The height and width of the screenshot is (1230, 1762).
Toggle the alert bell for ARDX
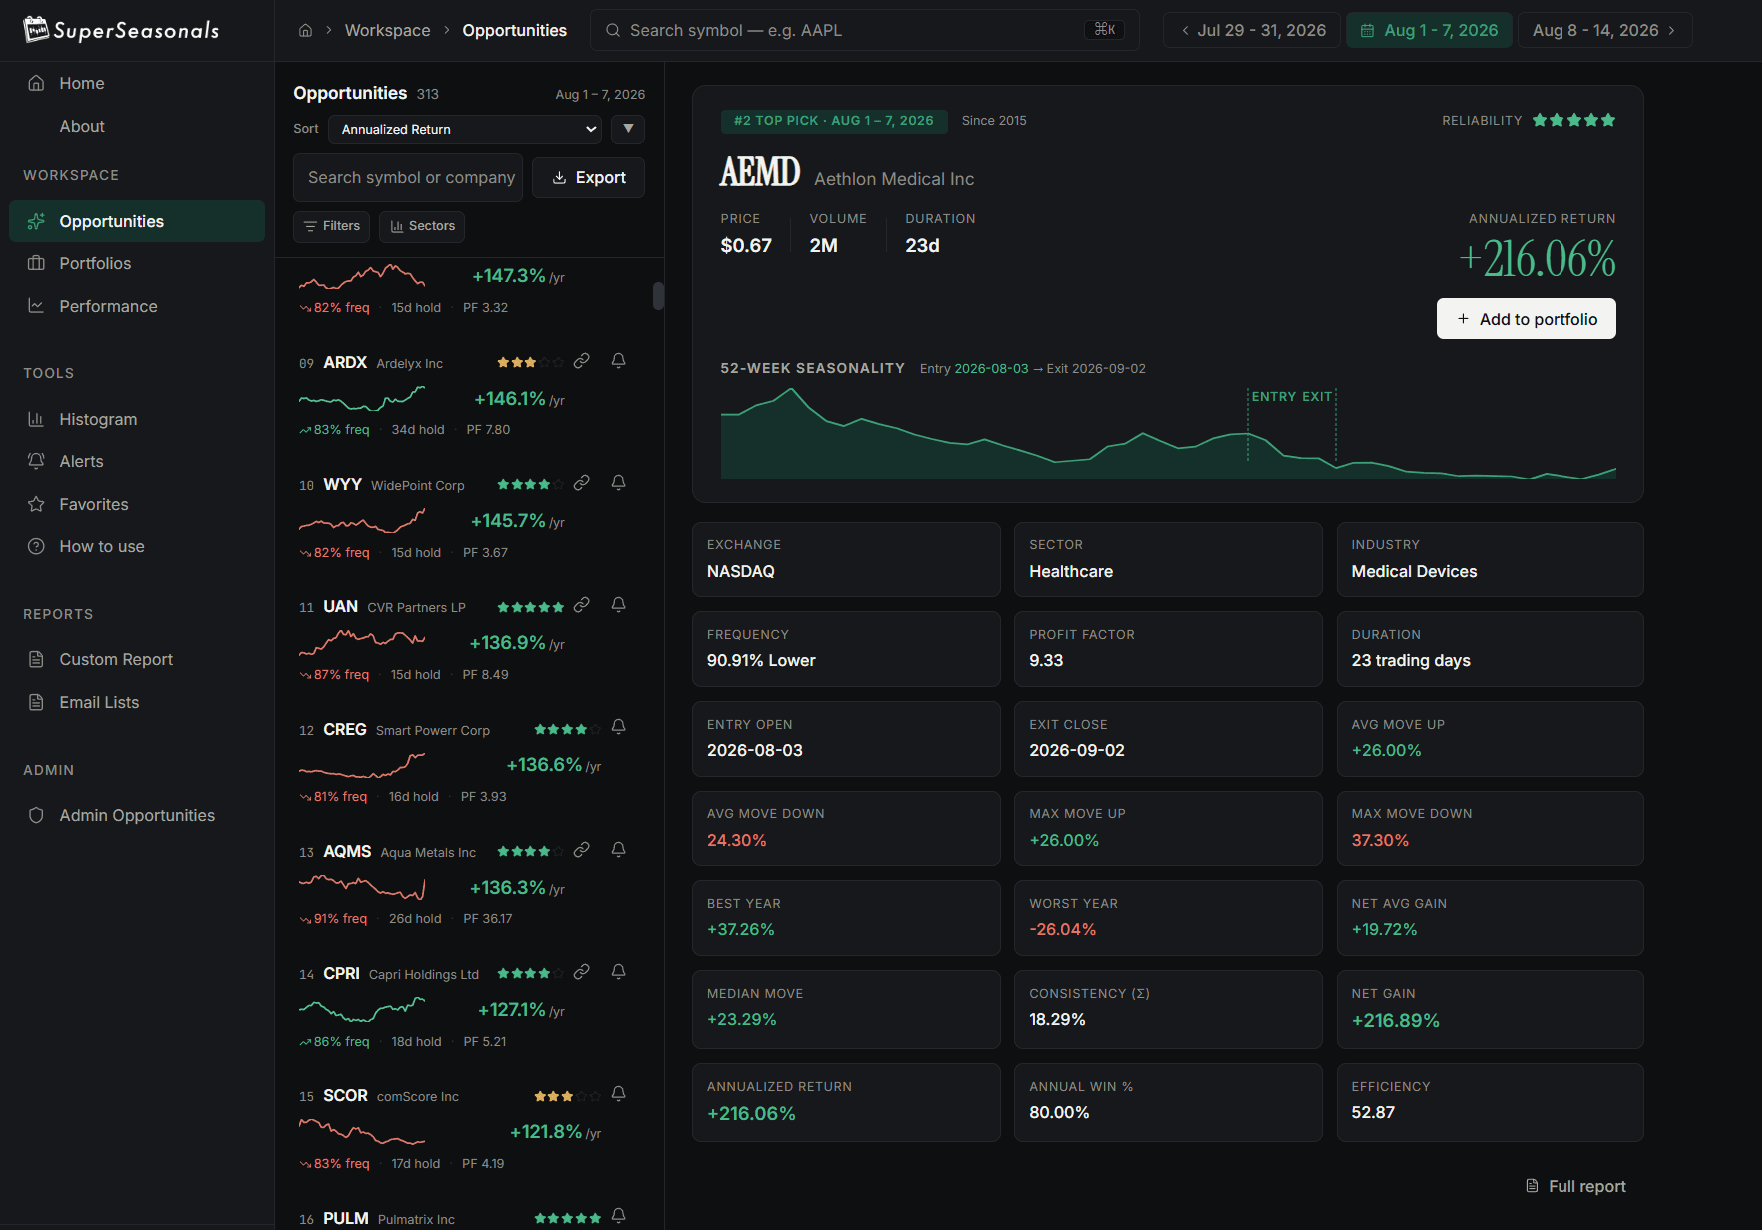[x=618, y=361]
